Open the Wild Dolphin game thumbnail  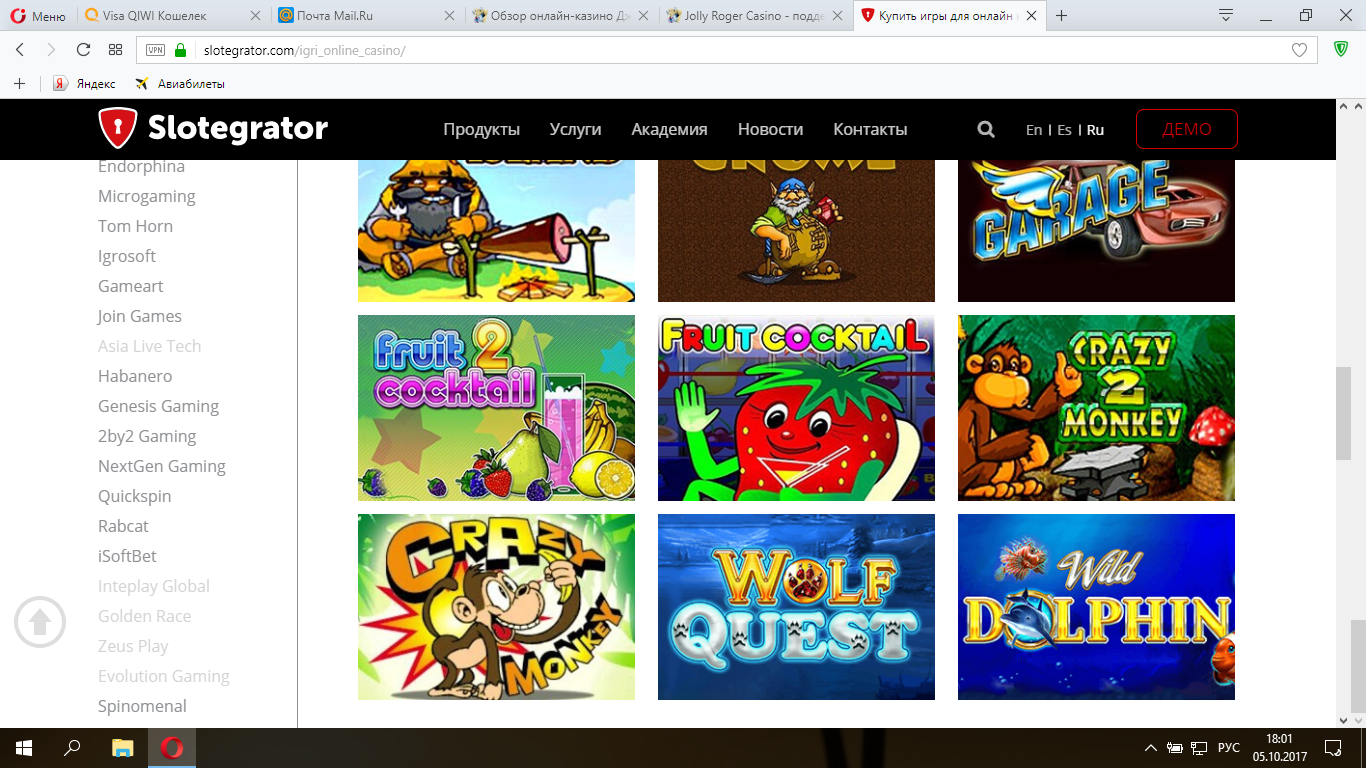1096,607
